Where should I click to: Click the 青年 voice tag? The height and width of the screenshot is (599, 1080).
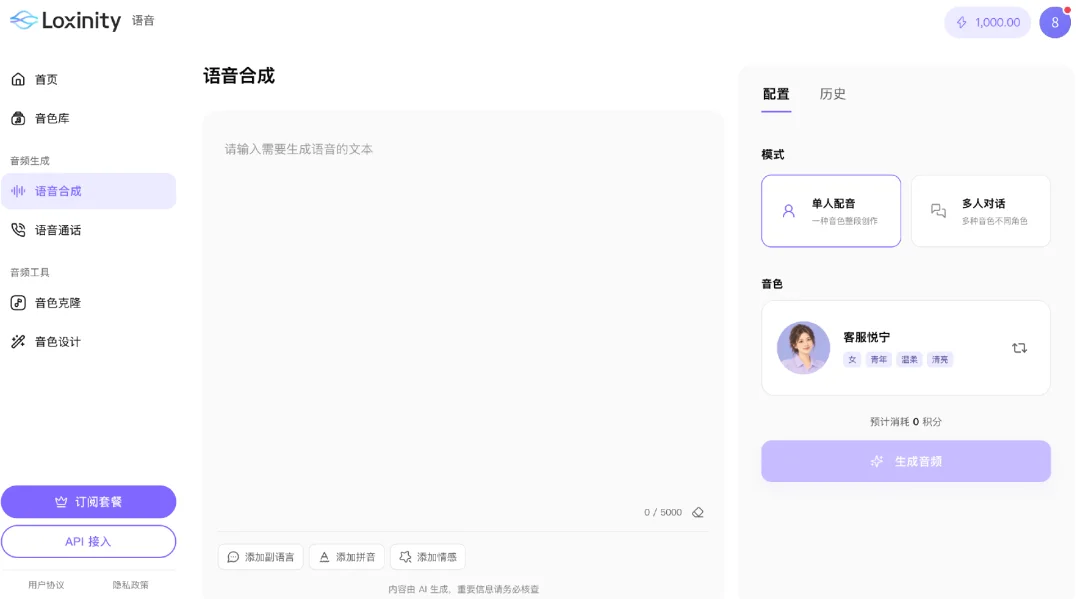[879, 359]
